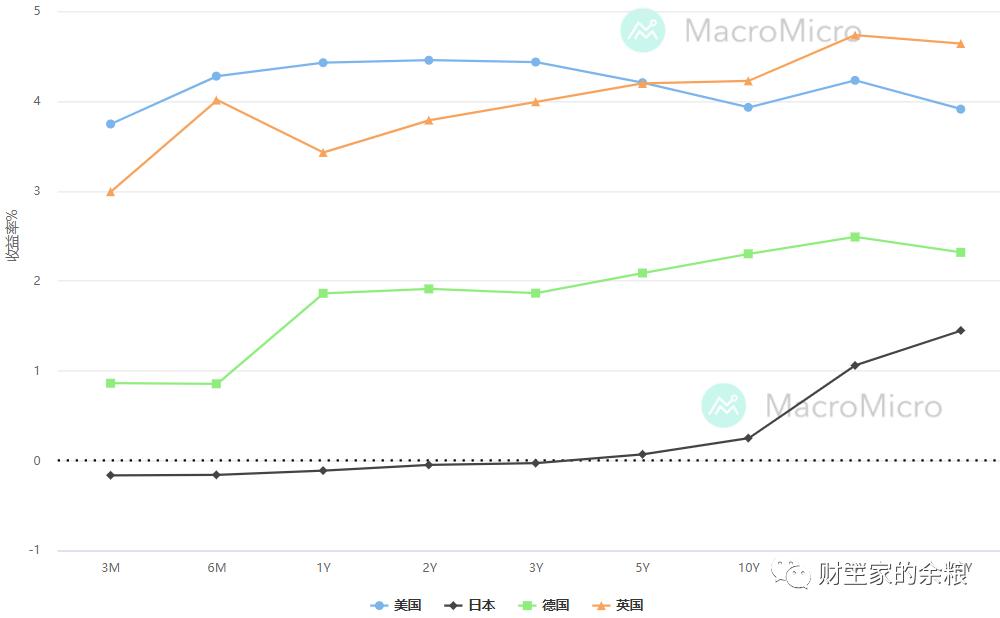The width and height of the screenshot is (1000, 618).
Task: Click the MacroMicro text at the top
Action: (772, 30)
